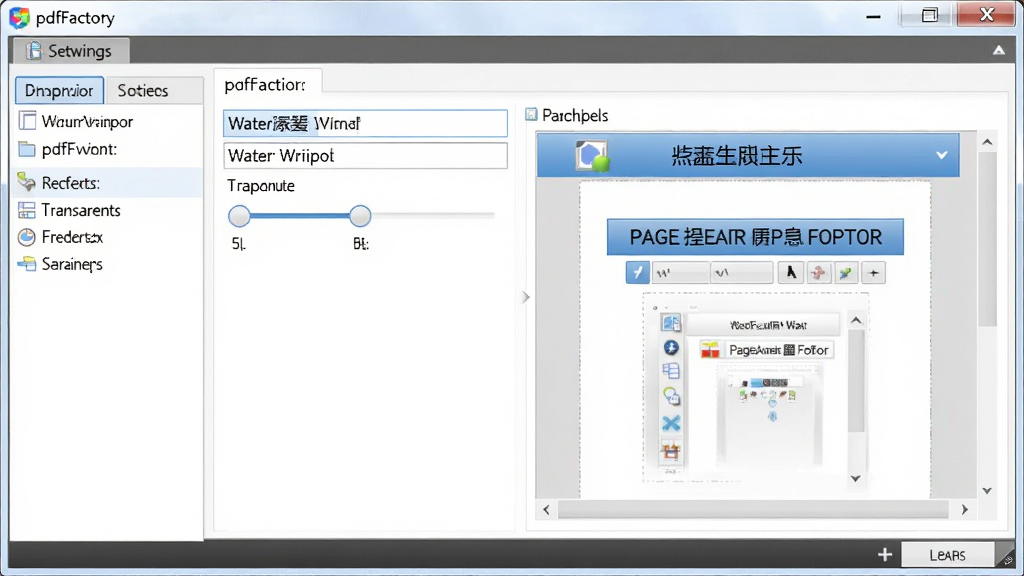1024x576 pixels.
Task: Click the PAGE FOPTOR banner button
Action: click(x=755, y=237)
